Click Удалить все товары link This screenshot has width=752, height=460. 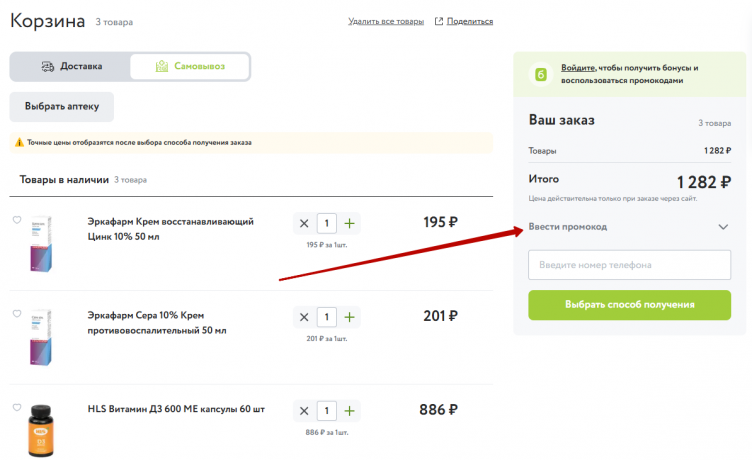(x=385, y=21)
